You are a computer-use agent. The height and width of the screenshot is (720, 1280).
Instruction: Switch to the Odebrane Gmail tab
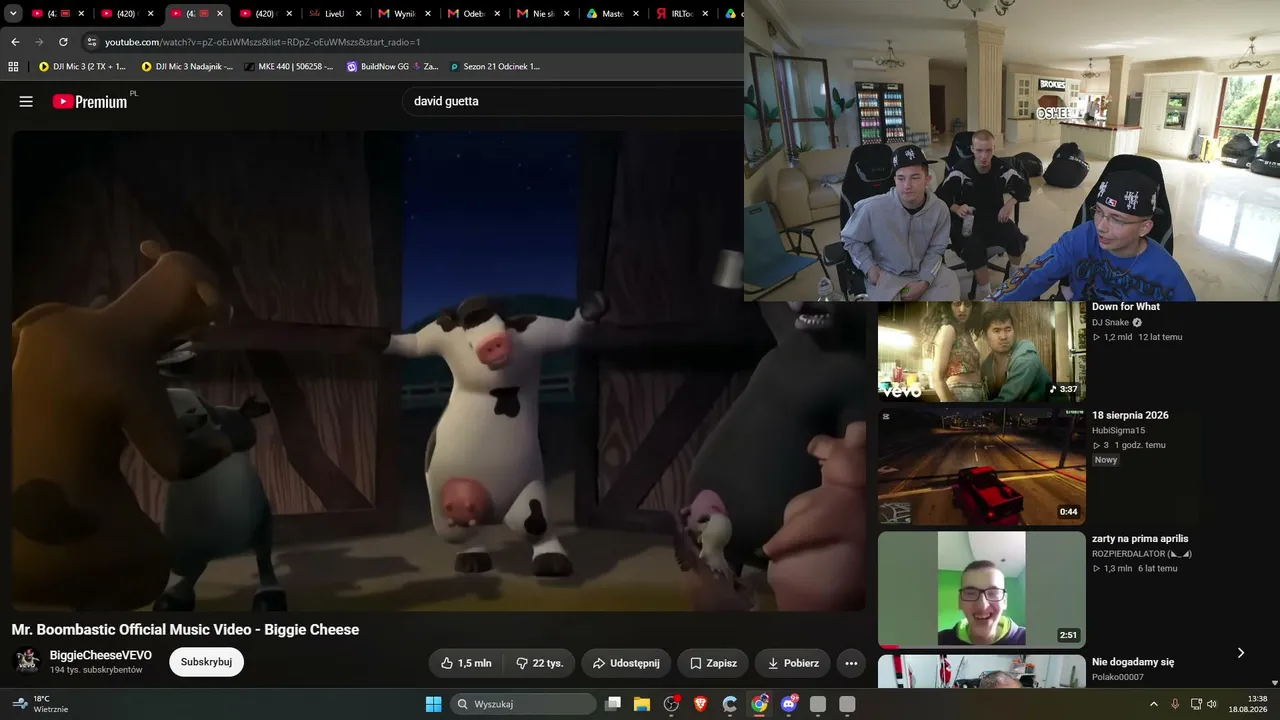pos(473,14)
